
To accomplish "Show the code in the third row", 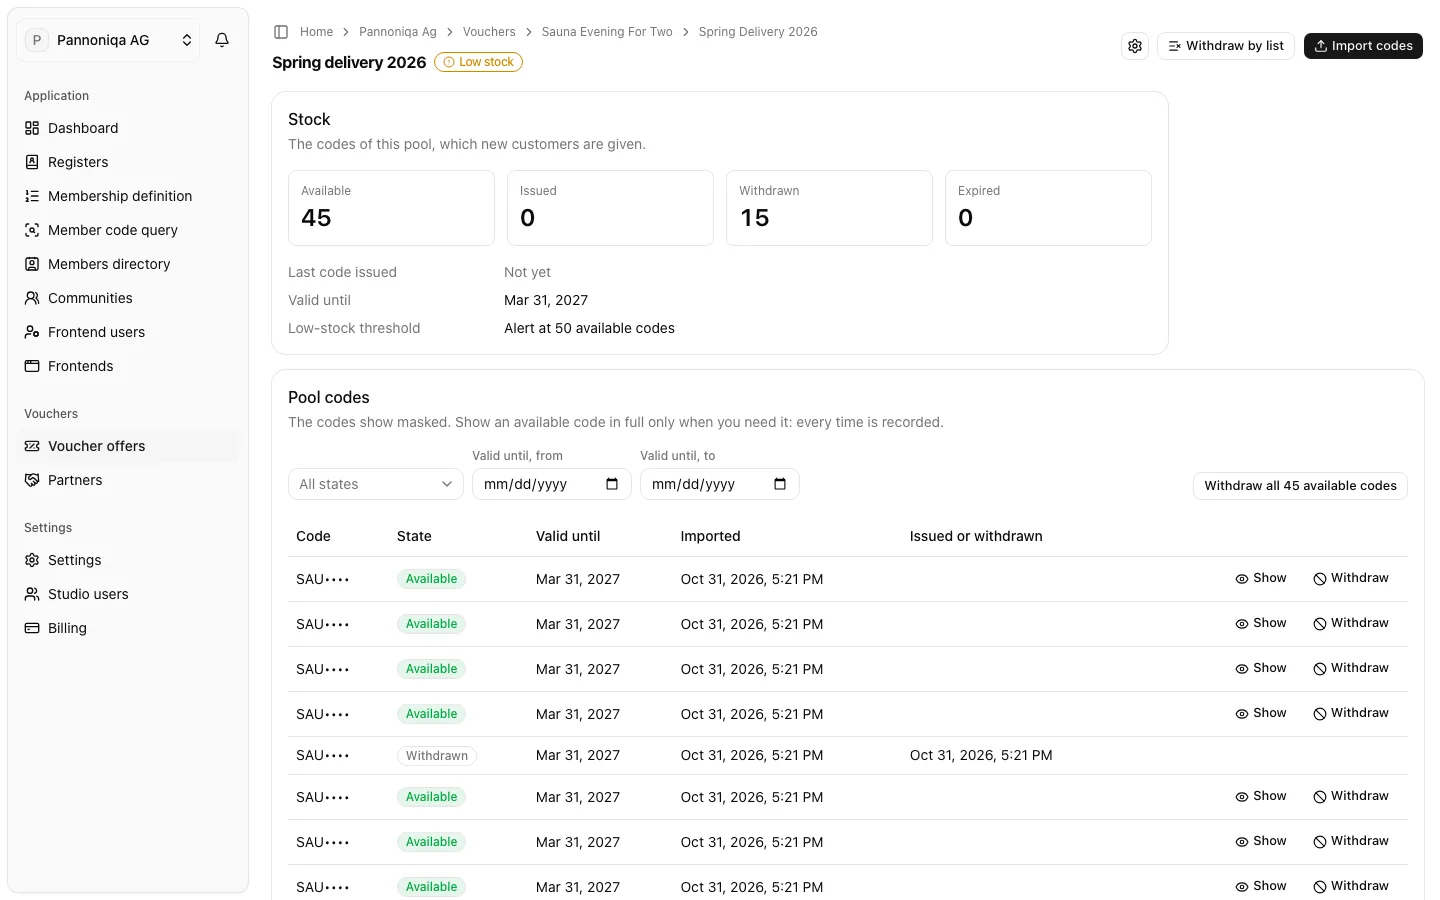I will tap(1260, 668).
